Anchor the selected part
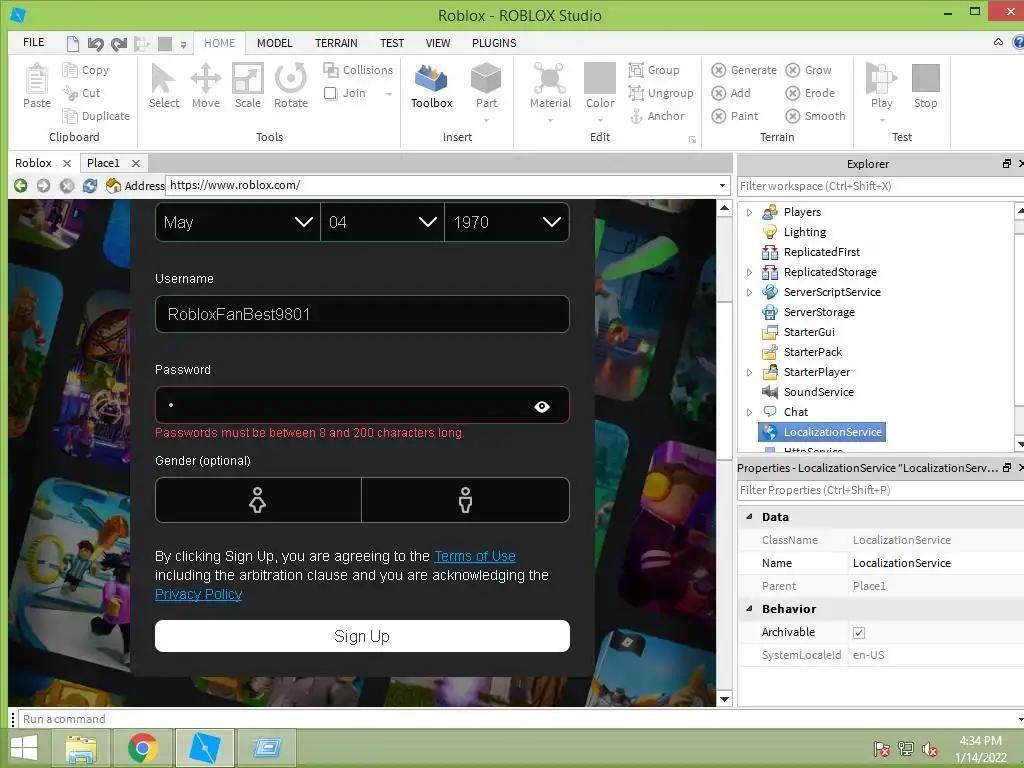 point(656,116)
